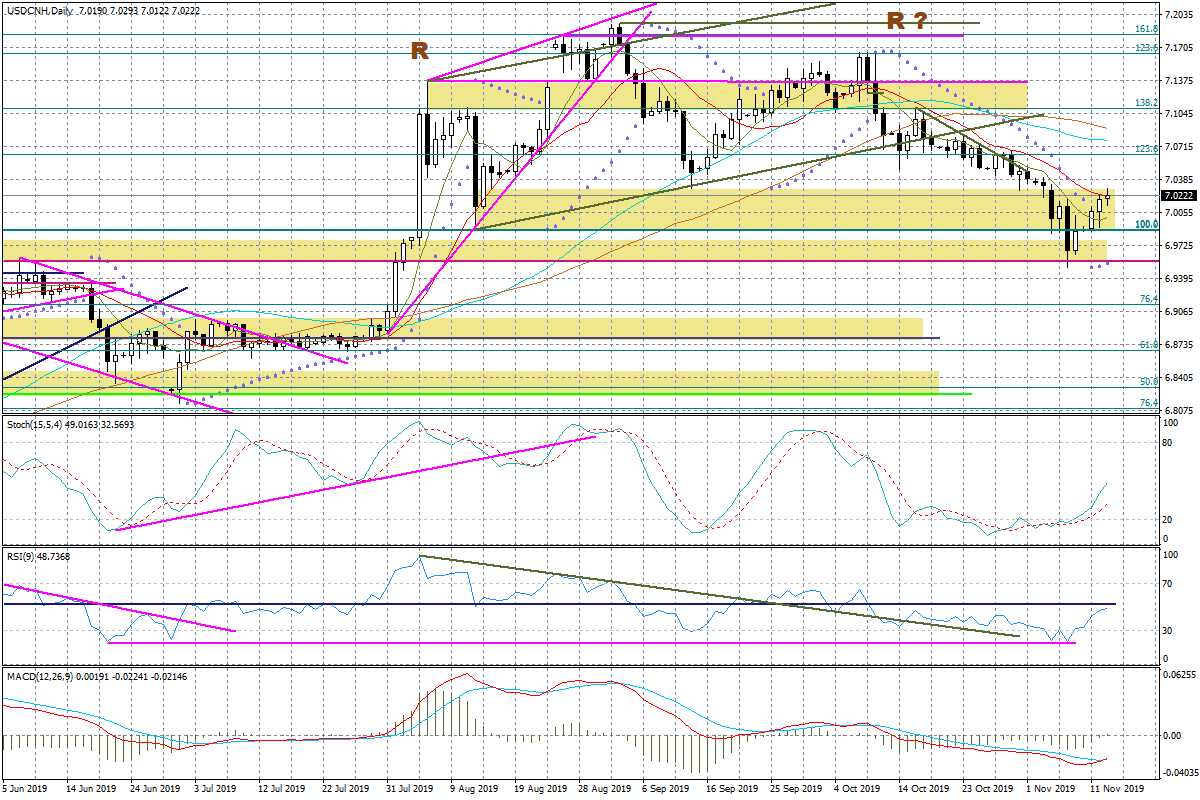Click the 23 Oct 2019 date label
1200x800 pixels.
point(987,790)
